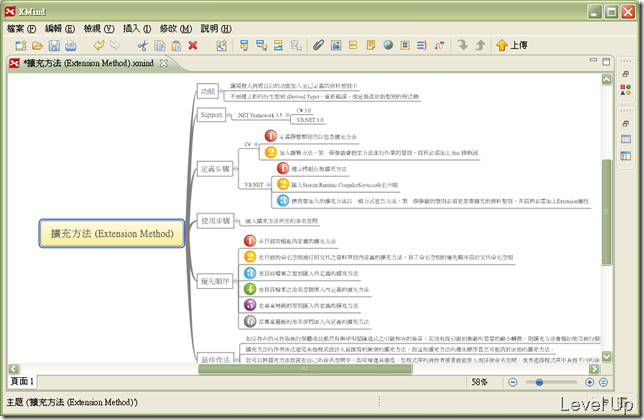Collapse the 優先順序 topic branch
644x420 pixels.
[236, 281]
